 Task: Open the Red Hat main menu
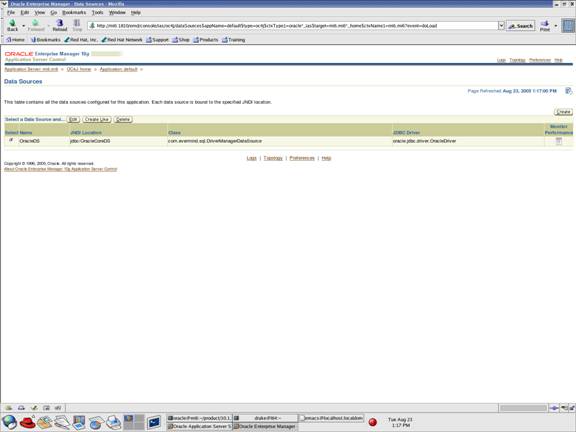pyautogui.click(x=27, y=422)
